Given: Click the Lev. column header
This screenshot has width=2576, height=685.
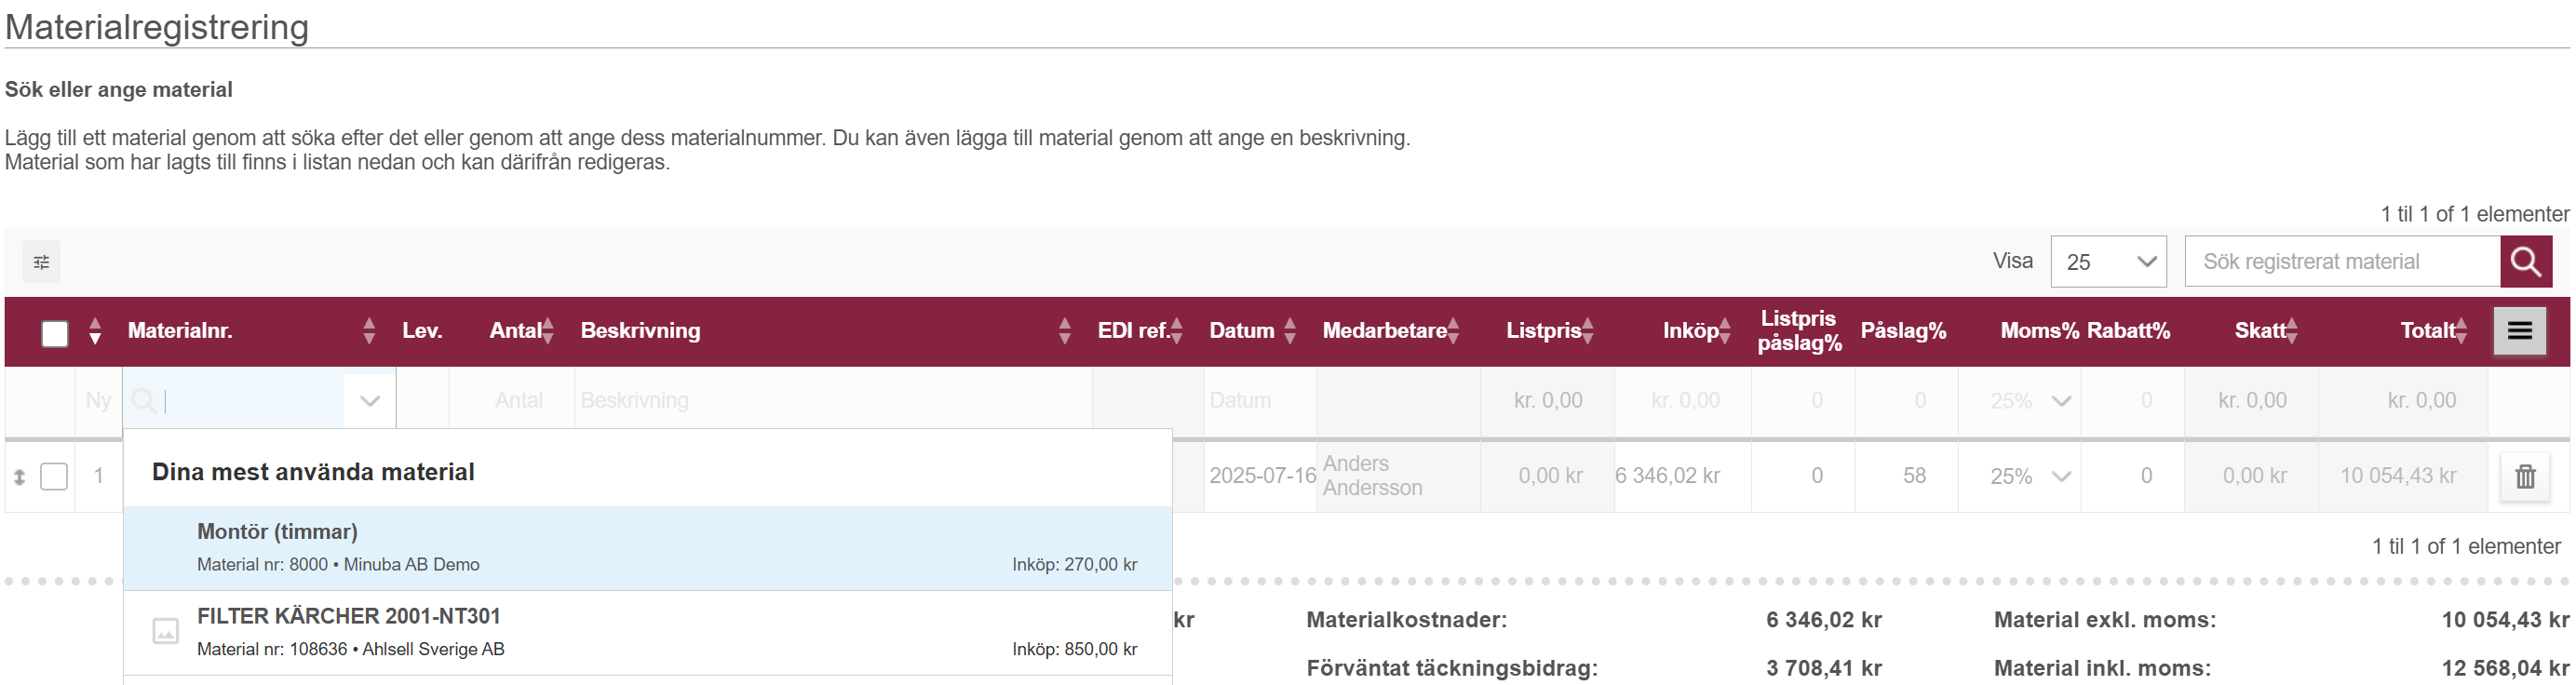Looking at the screenshot, I should pos(422,331).
